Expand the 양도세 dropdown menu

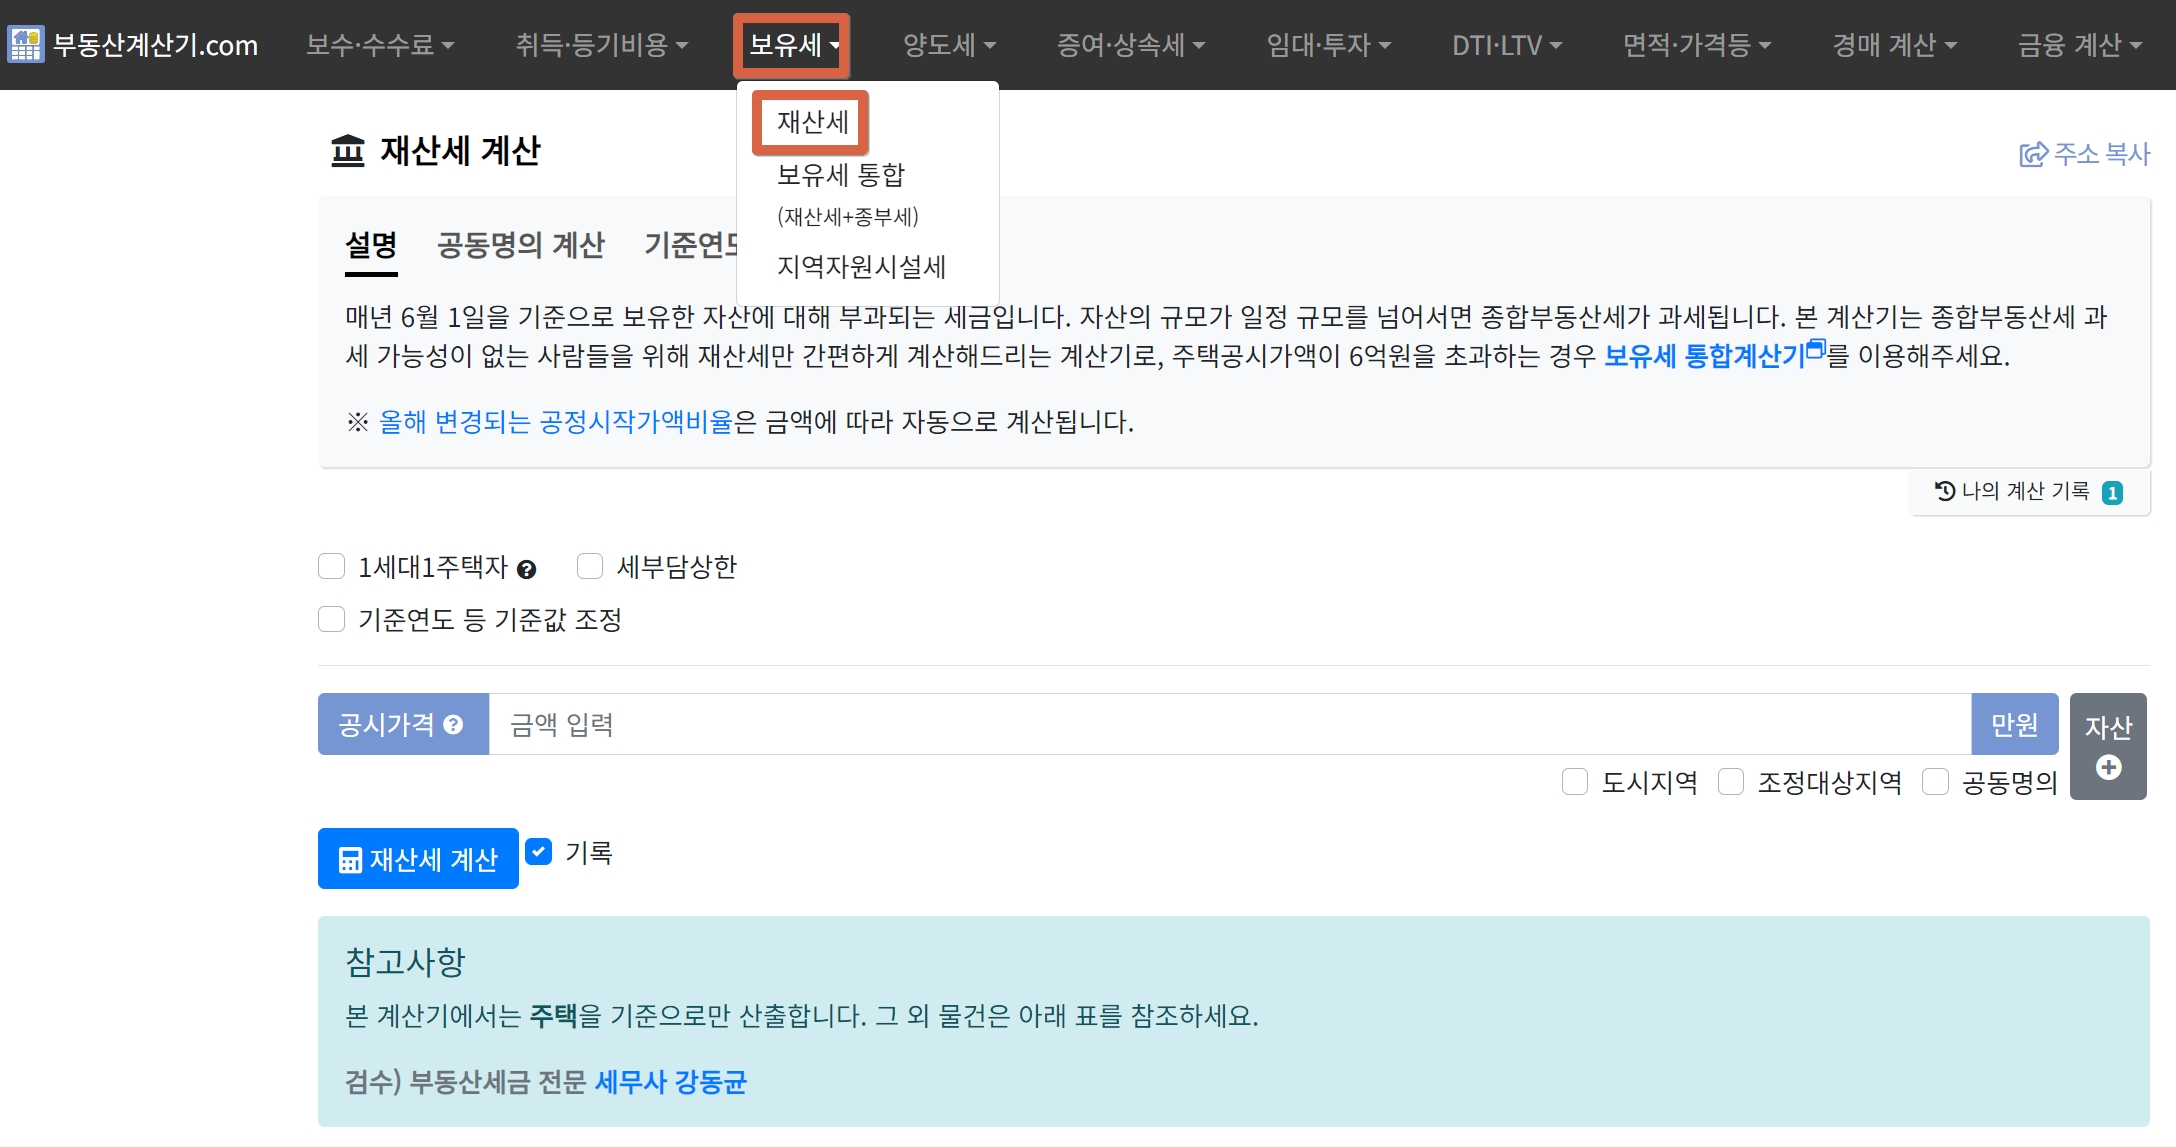pyautogui.click(x=949, y=45)
